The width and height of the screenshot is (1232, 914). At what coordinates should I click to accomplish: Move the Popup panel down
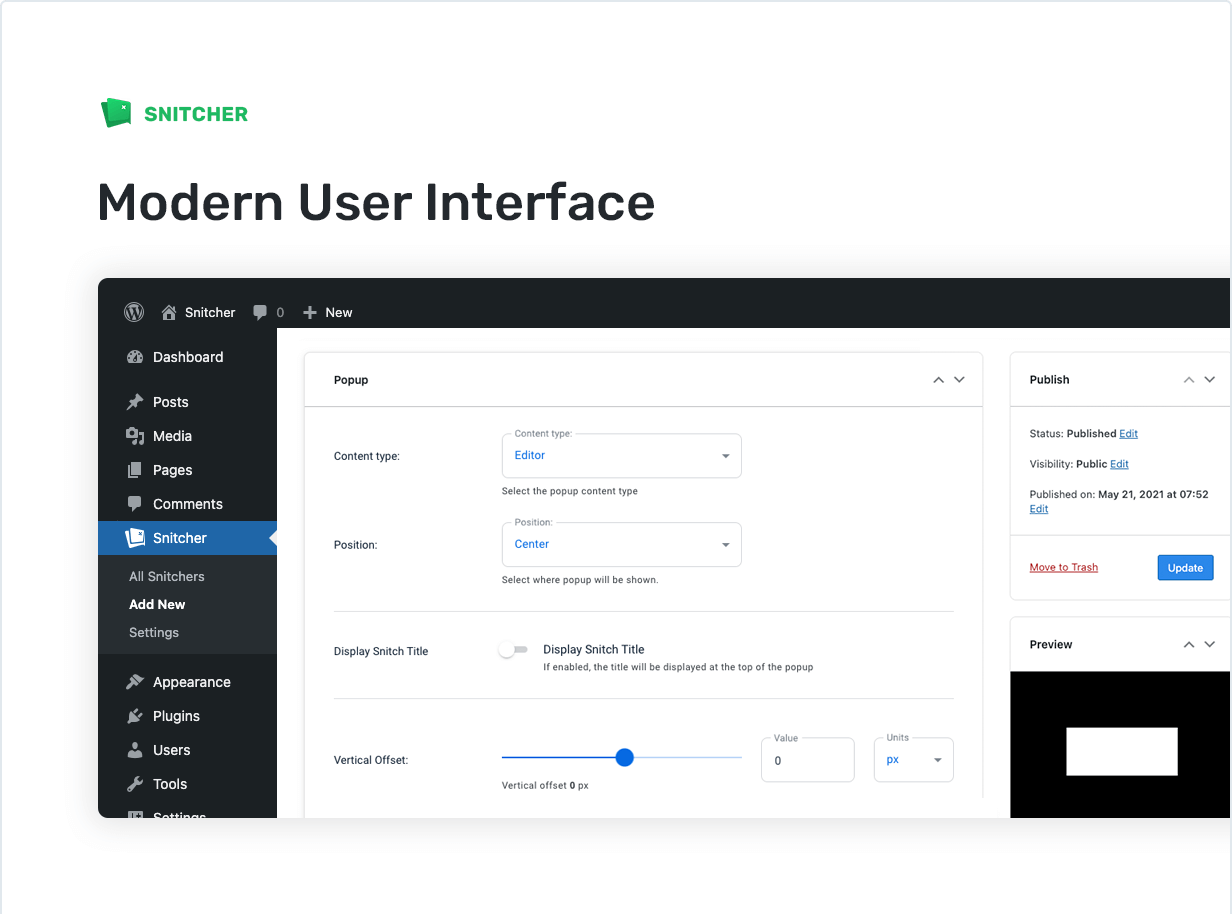[959, 380]
